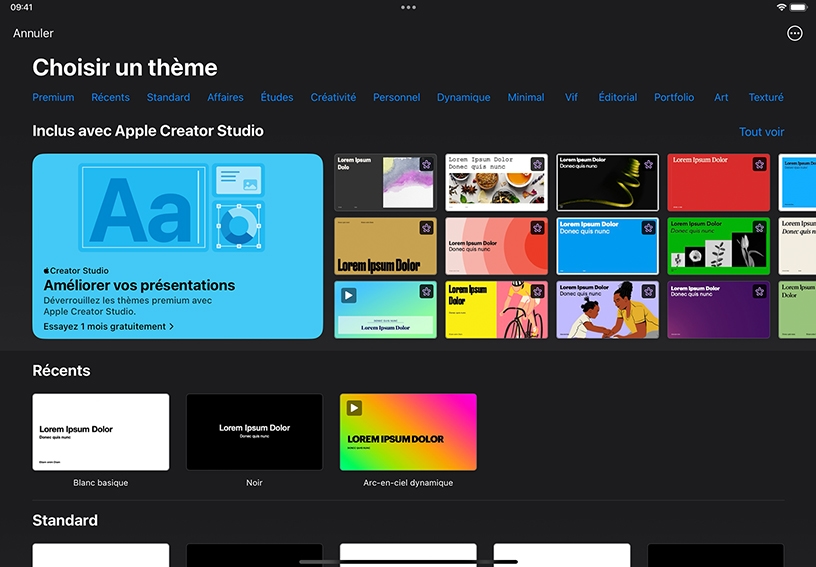
Task: Tap the star badge on red theme
Action: pyautogui.click(x=759, y=164)
